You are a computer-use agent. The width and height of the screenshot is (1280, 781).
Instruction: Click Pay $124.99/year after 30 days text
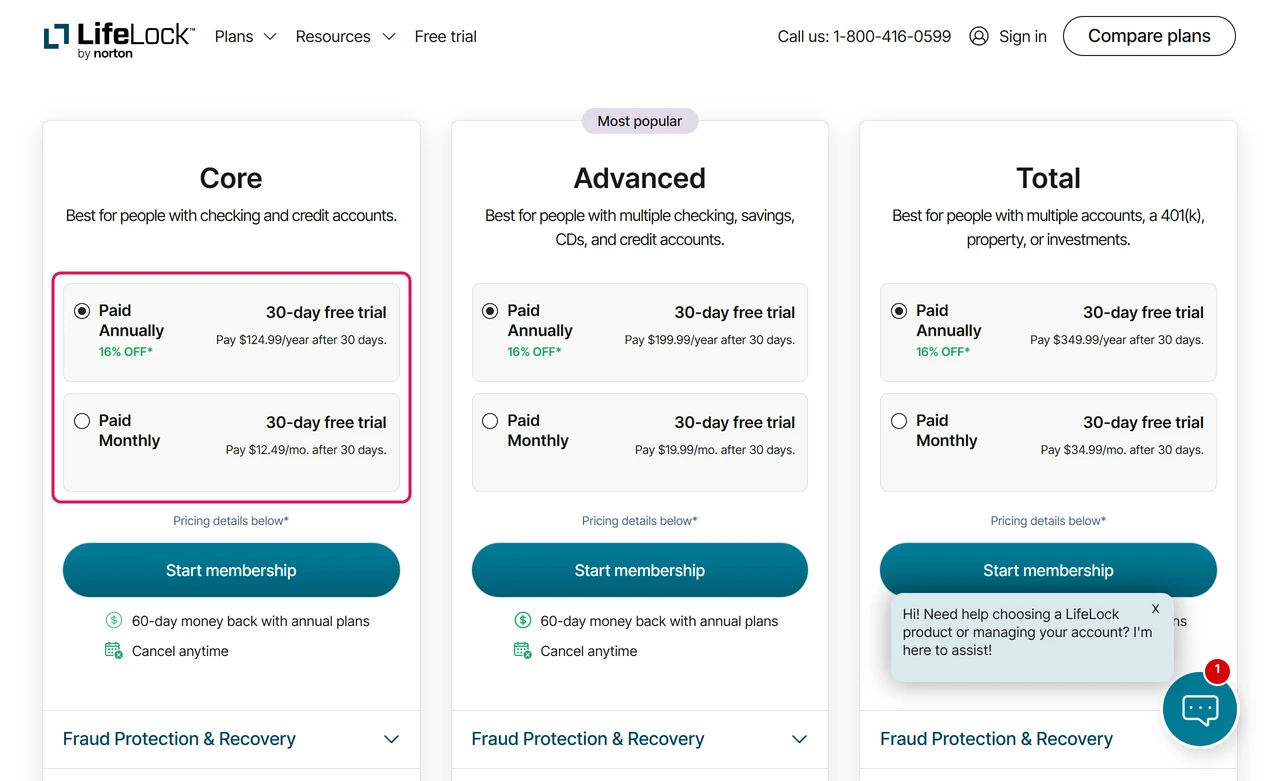point(301,340)
